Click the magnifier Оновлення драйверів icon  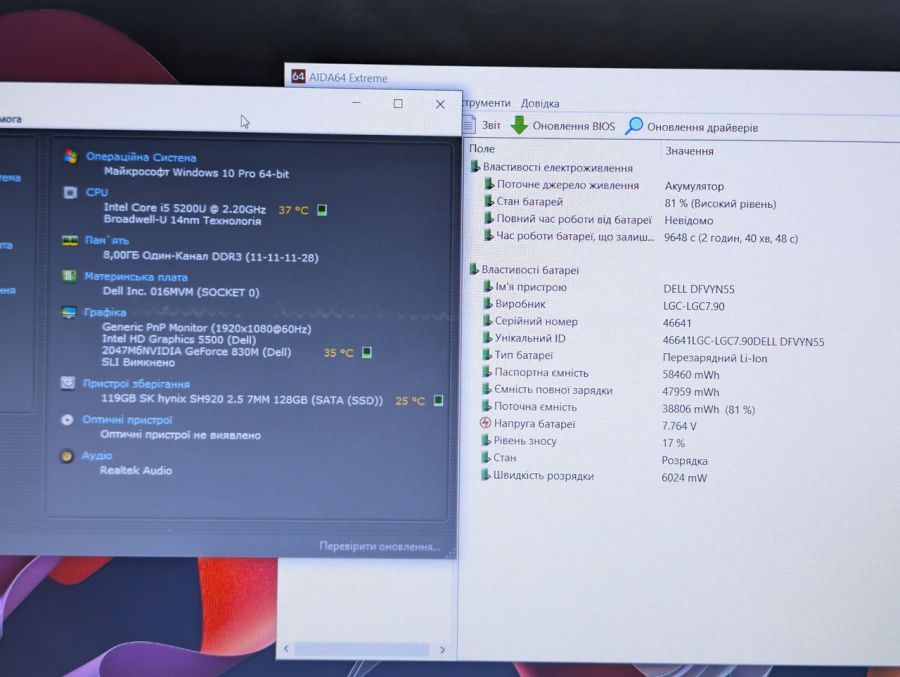(634, 126)
